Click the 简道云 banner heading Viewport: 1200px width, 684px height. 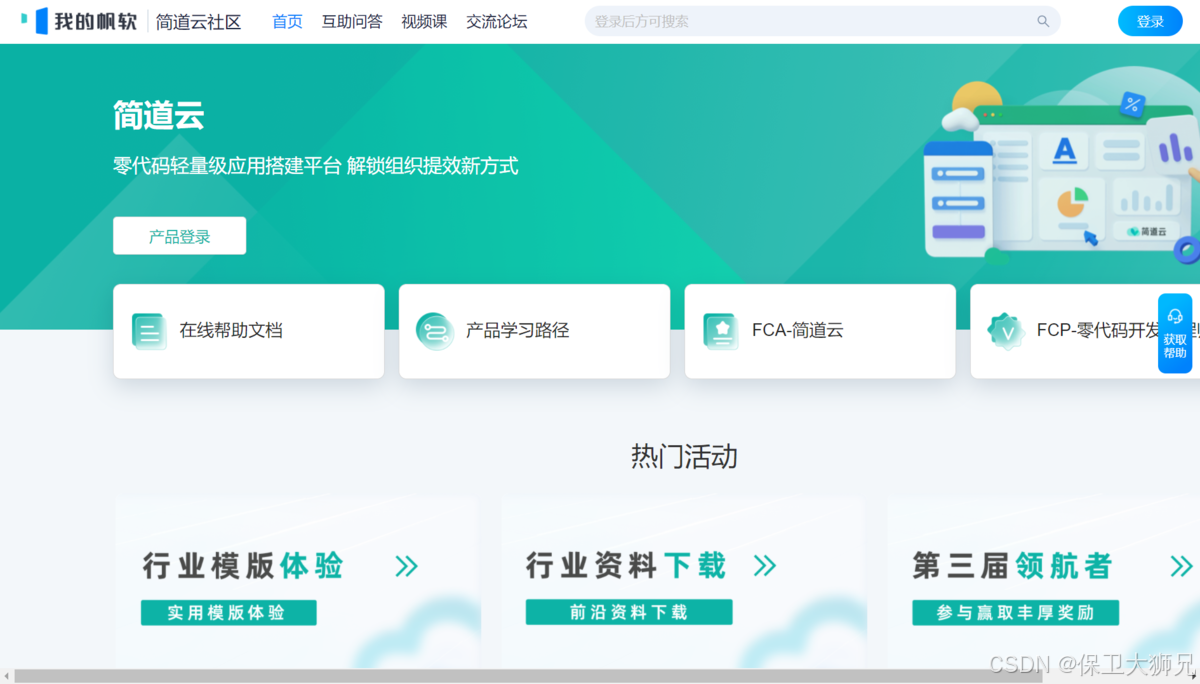159,116
